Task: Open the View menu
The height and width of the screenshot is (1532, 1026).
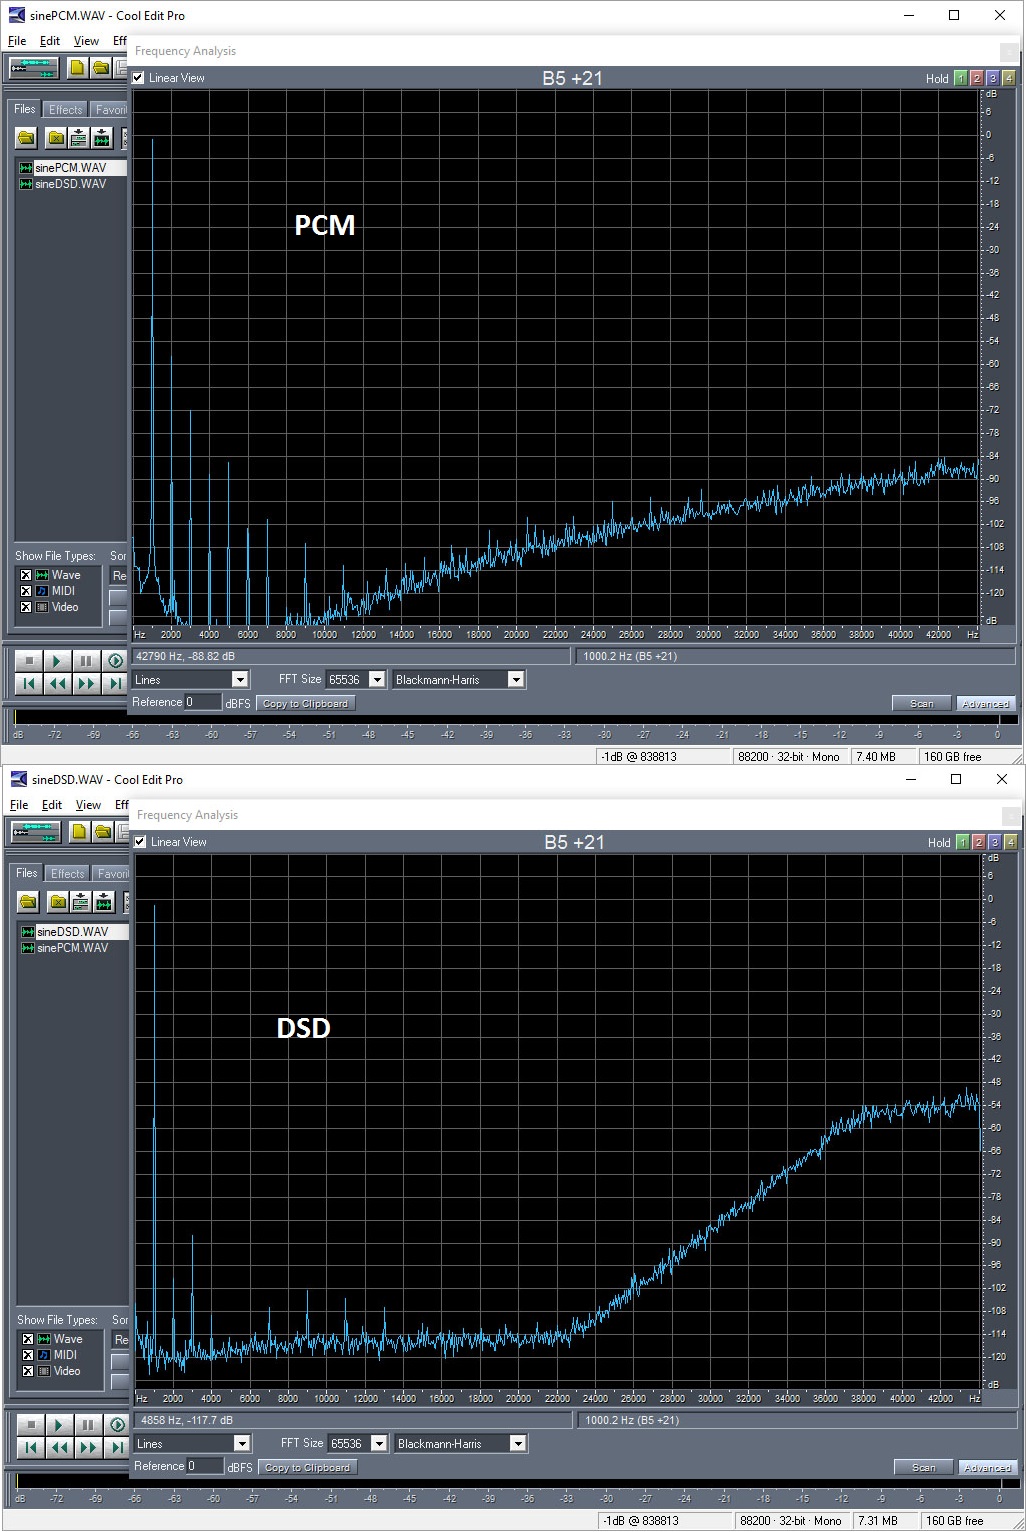Action: tap(85, 41)
